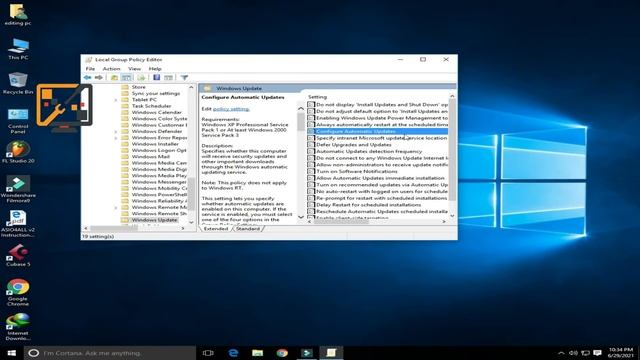Select the Internet Download Manager desktop icon
The image size is (640, 360).
click(x=18, y=327)
